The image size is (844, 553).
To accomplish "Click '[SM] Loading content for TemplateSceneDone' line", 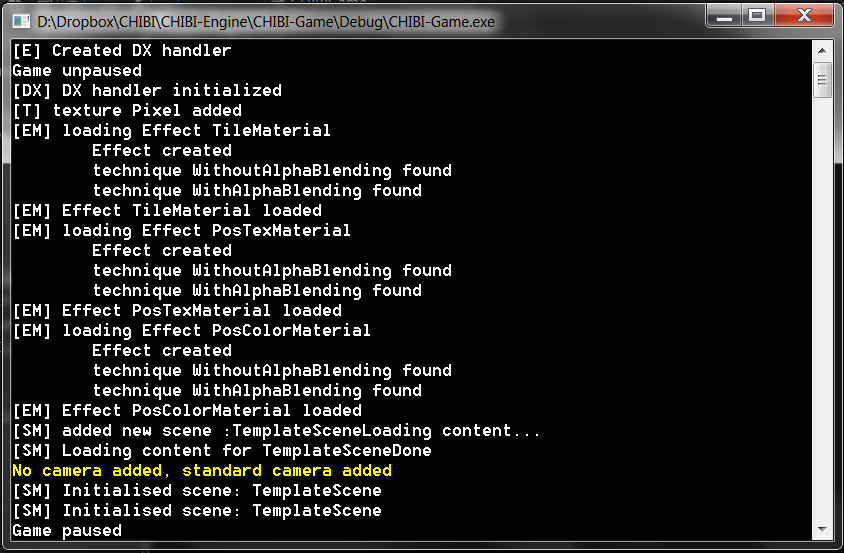I will 222,451.
